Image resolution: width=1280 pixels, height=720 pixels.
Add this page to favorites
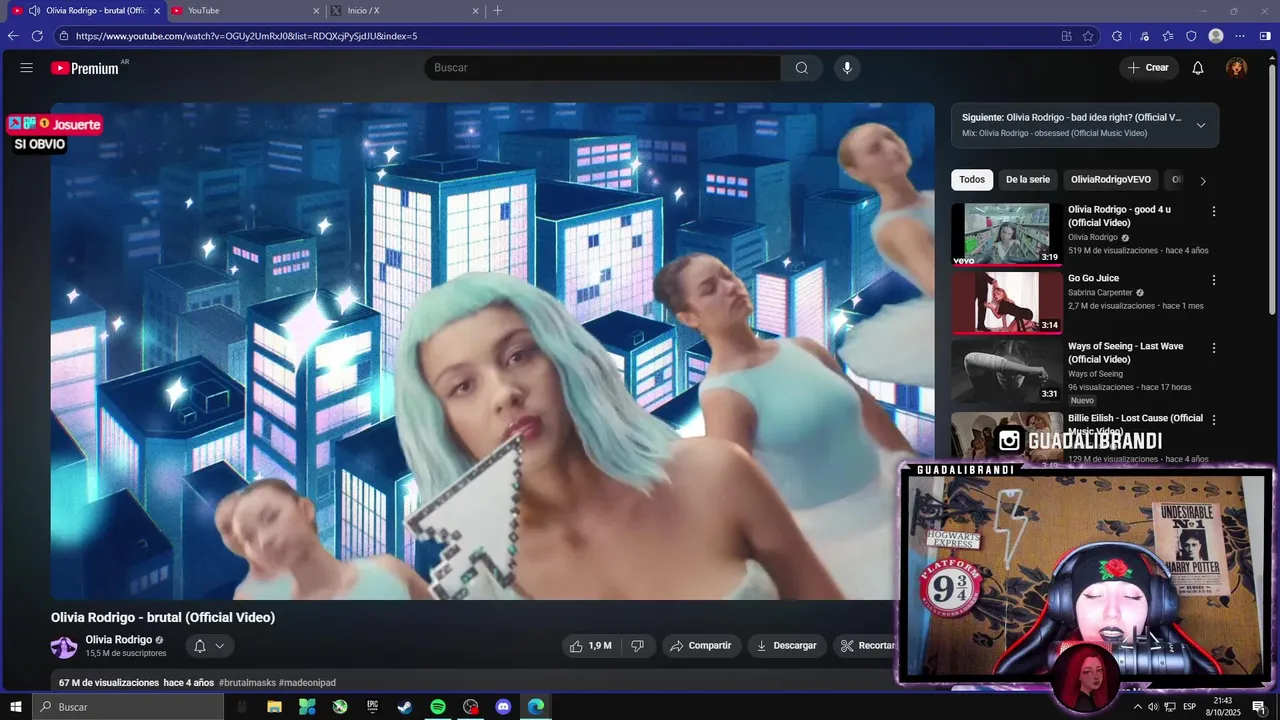coord(1088,36)
